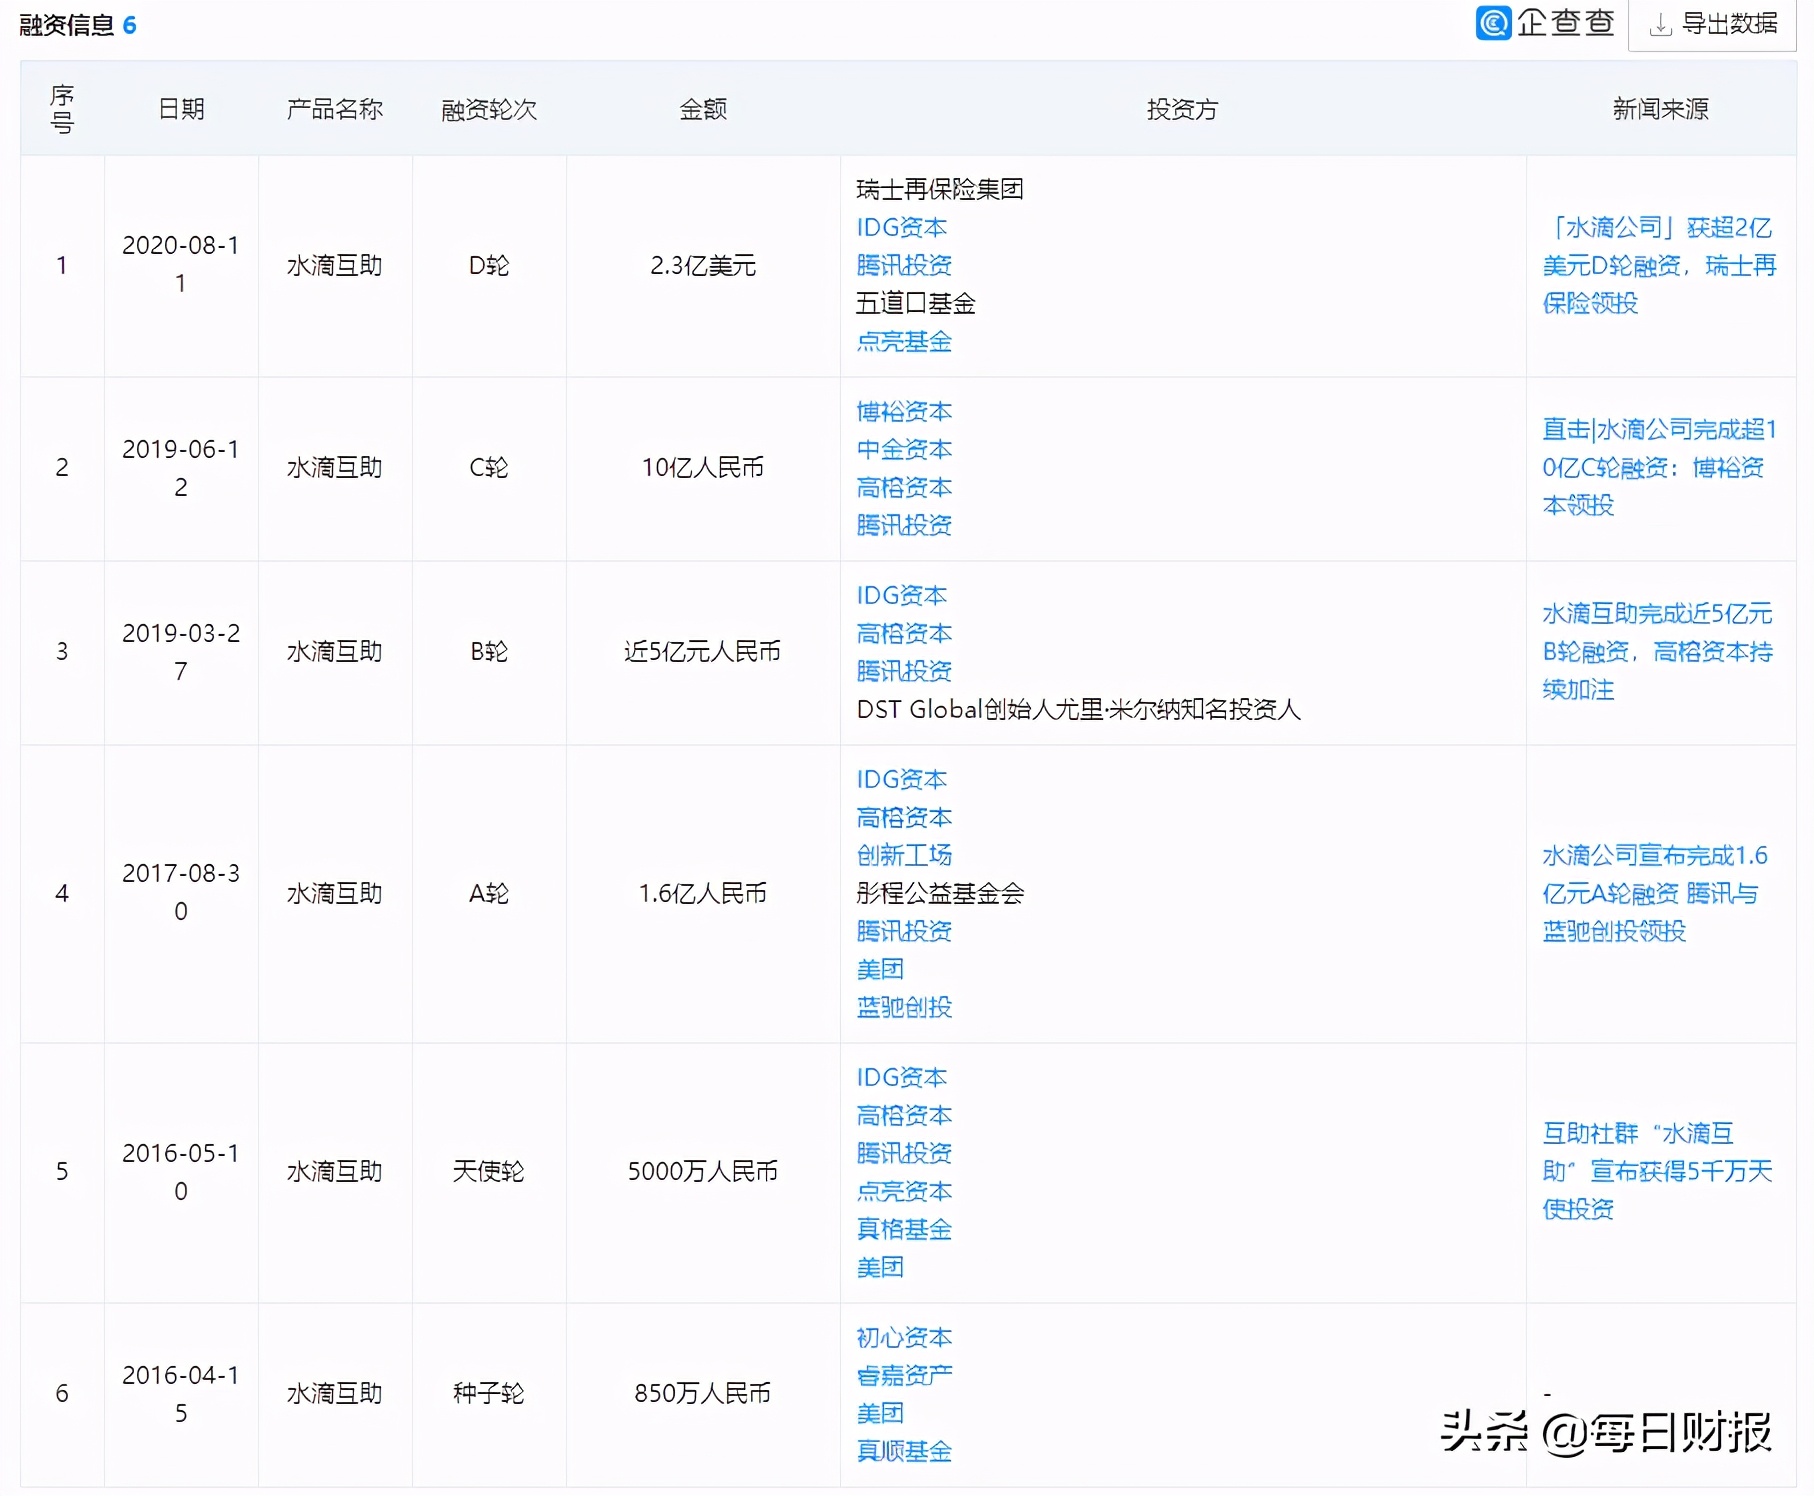Click the 融资信息 6 section heading
Image resolution: width=1814 pixels, height=1496 pixels.
point(78,25)
